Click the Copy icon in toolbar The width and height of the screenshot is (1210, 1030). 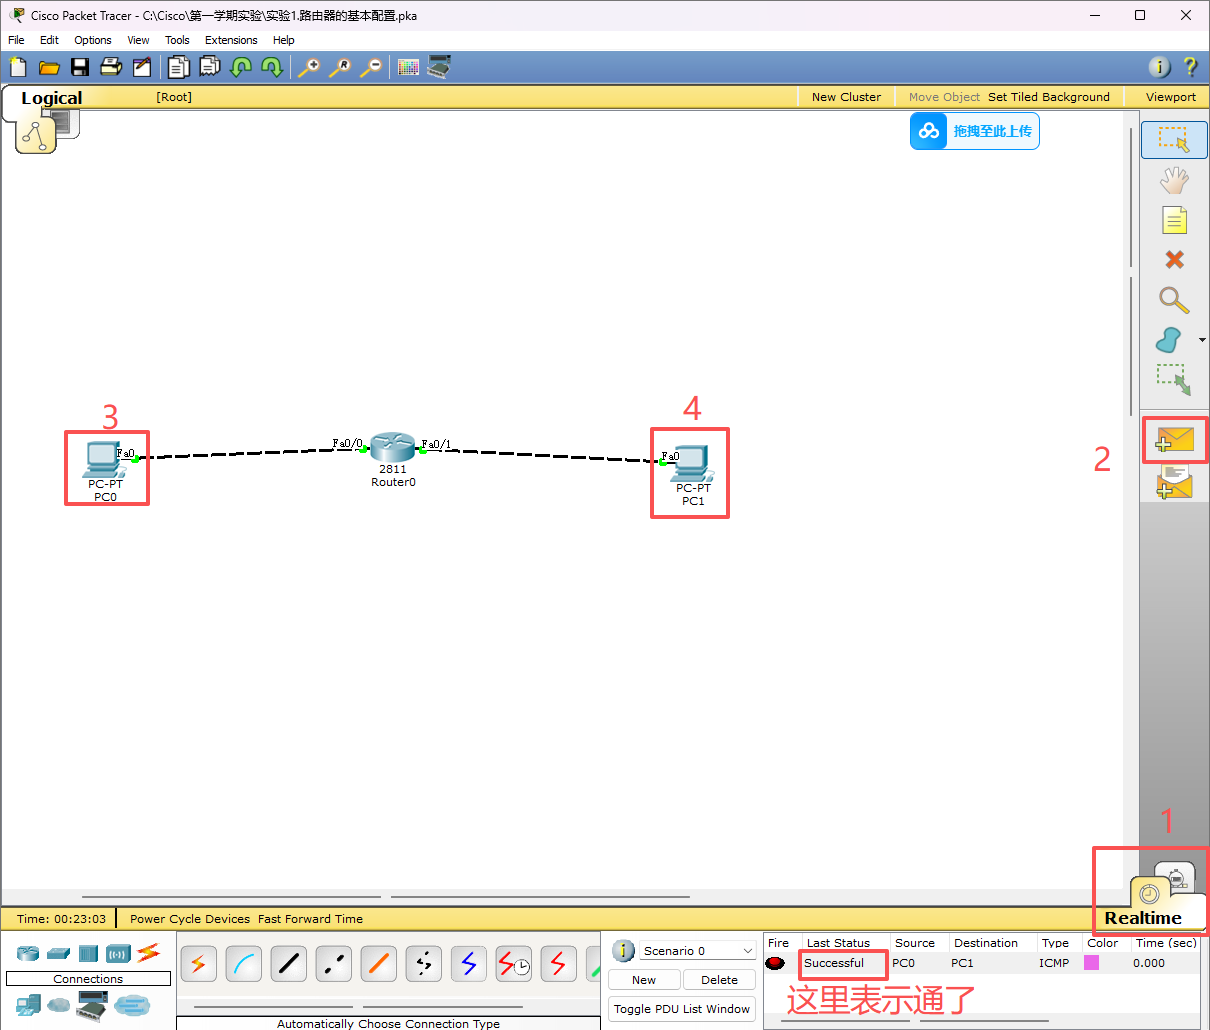coord(178,67)
